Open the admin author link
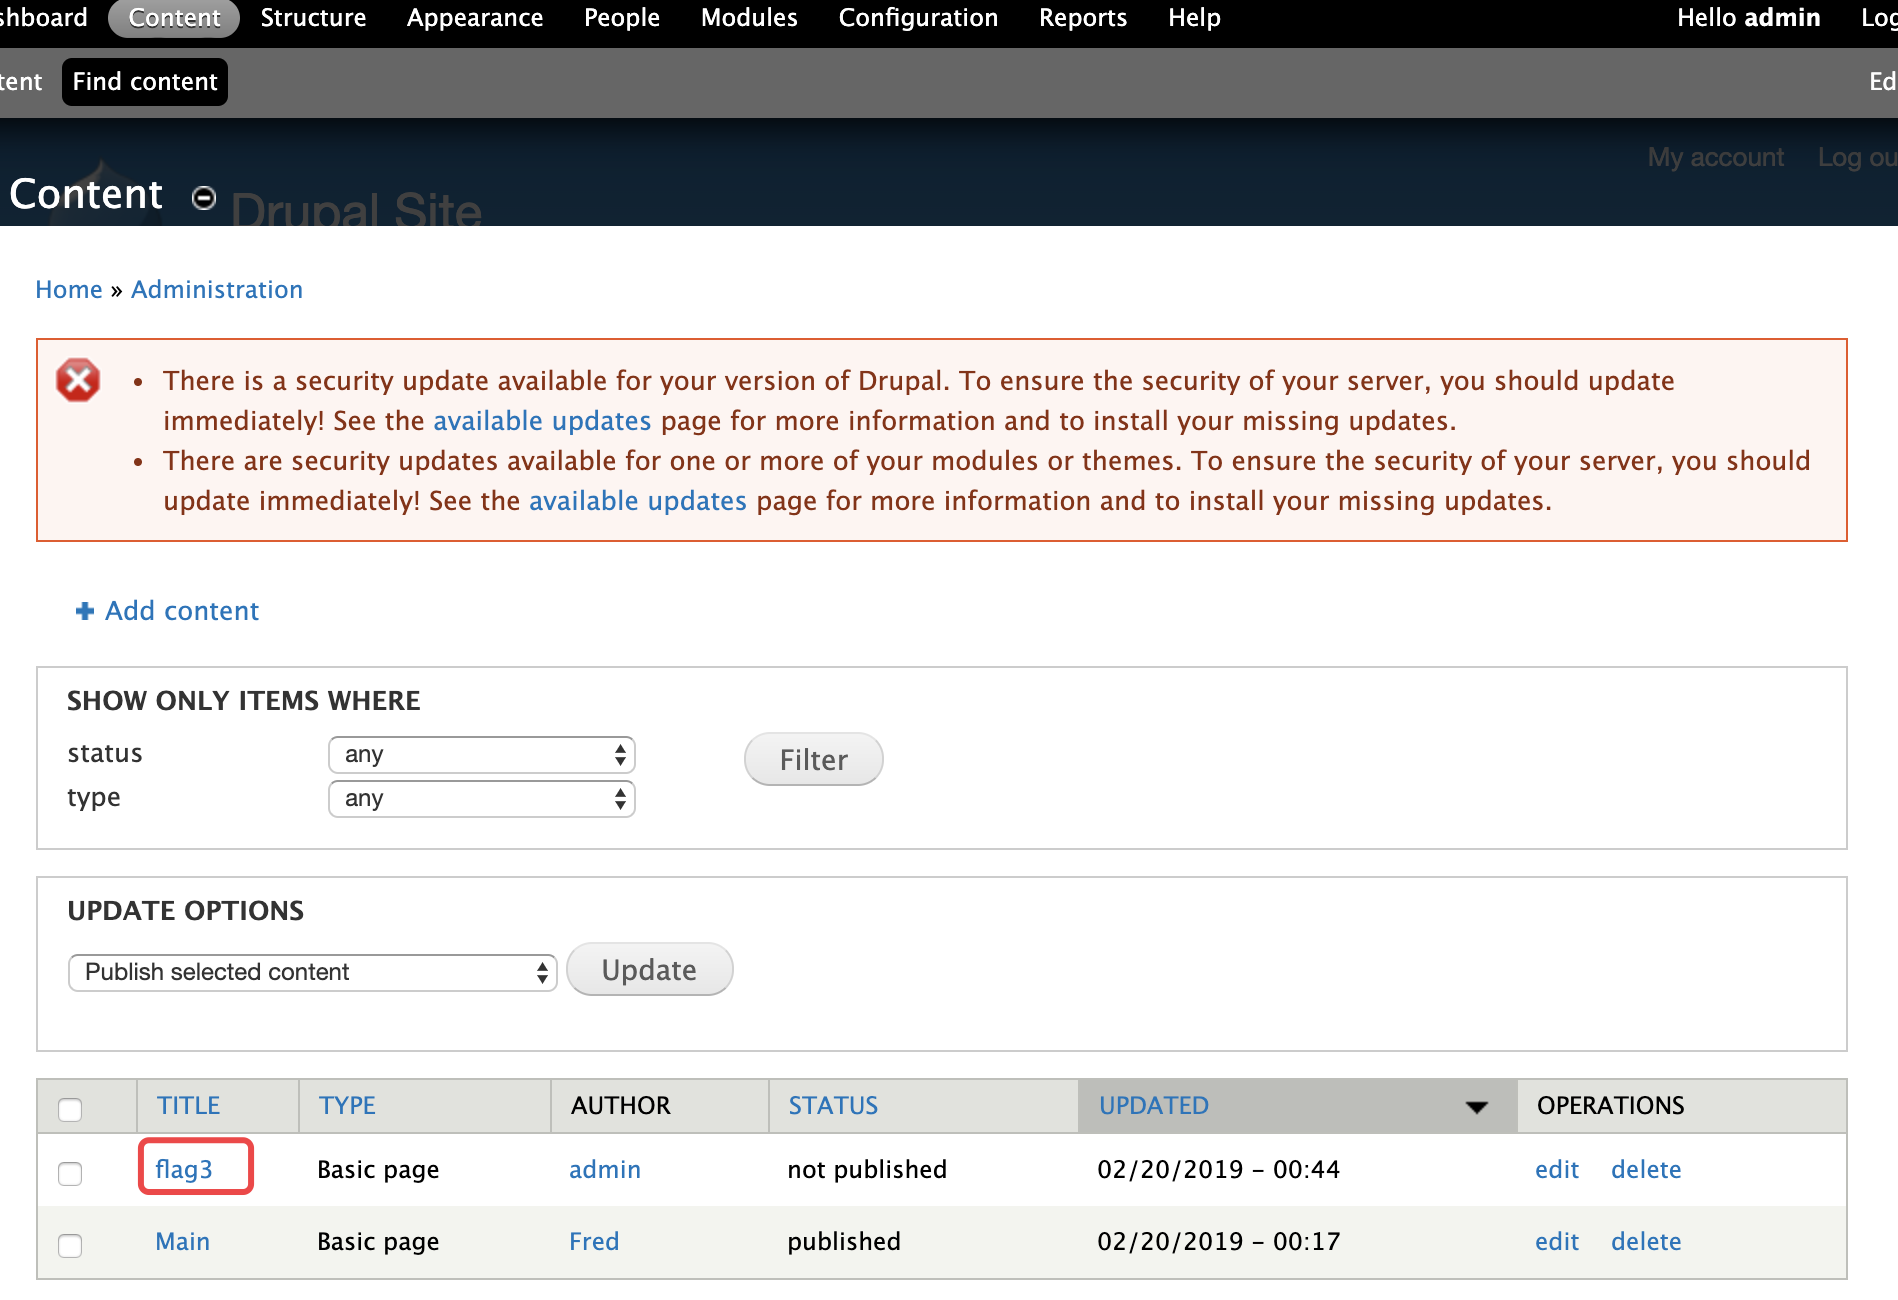The image size is (1898, 1300). 605,1170
